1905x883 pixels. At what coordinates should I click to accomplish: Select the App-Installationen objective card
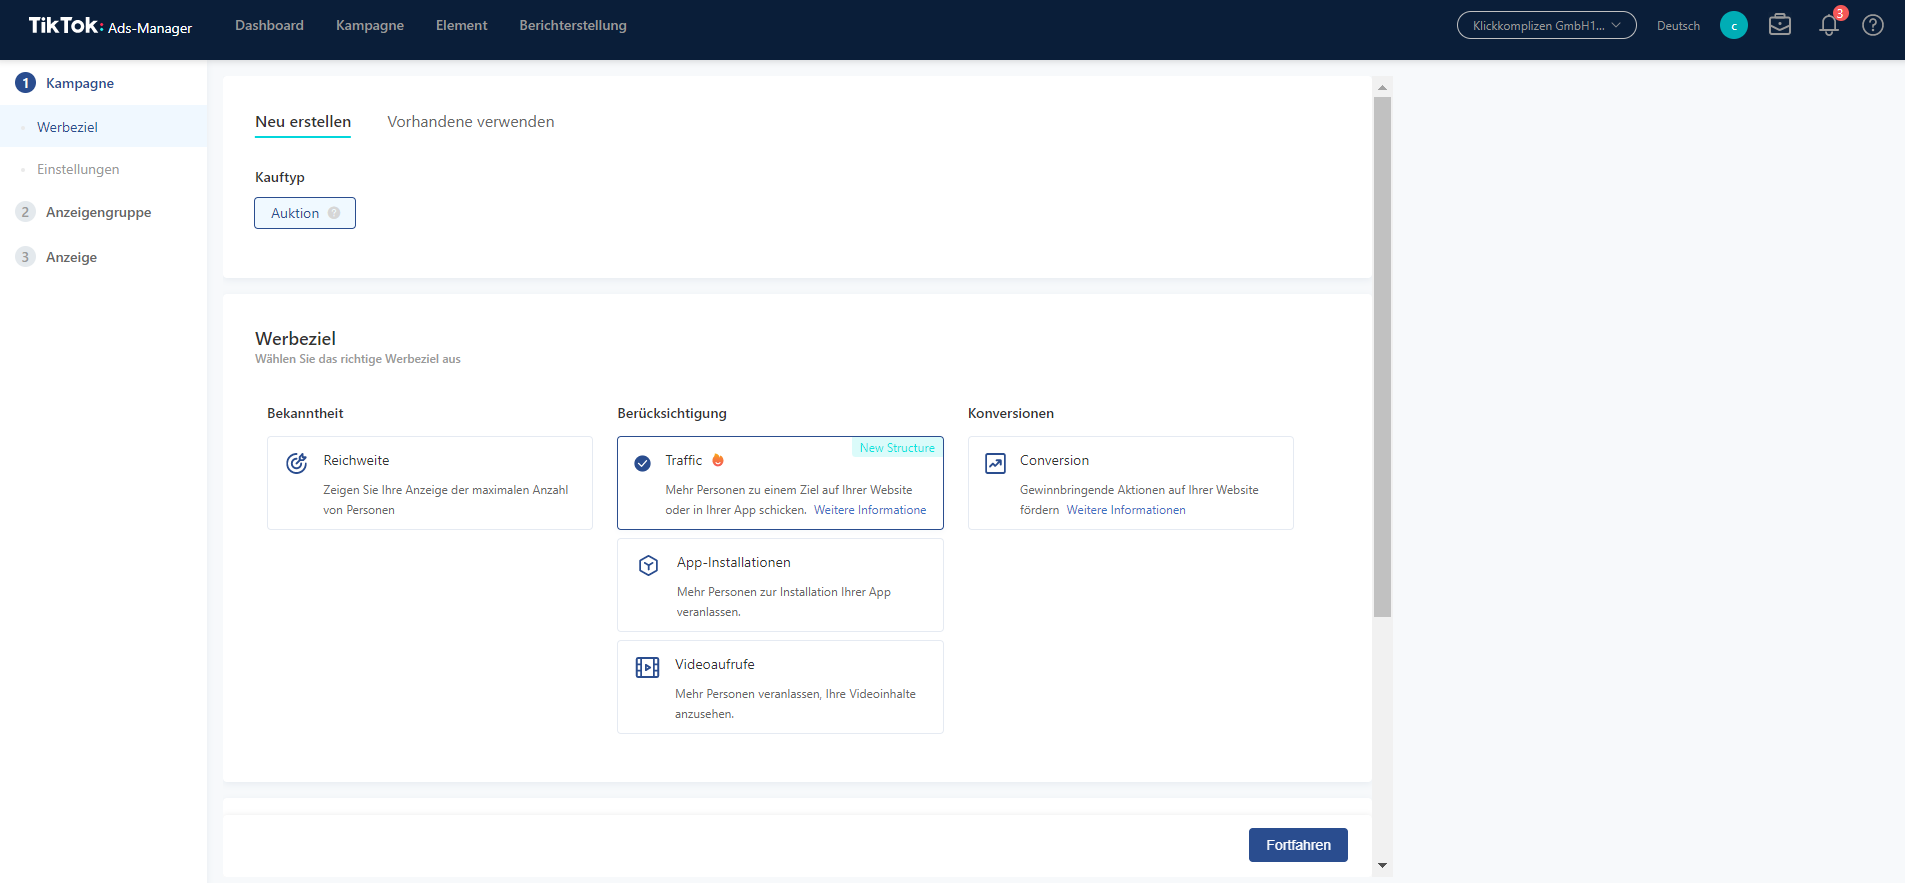[x=780, y=585]
